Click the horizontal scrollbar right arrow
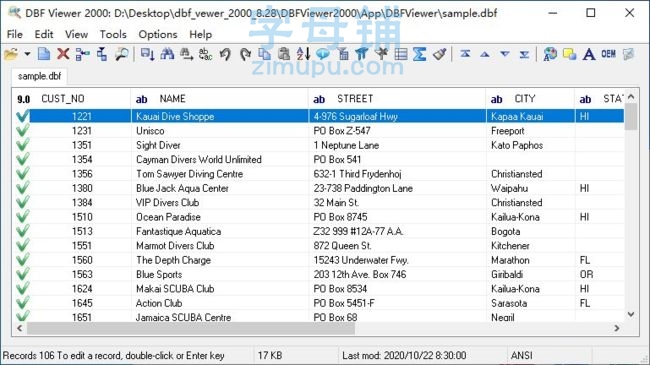 click(x=617, y=328)
